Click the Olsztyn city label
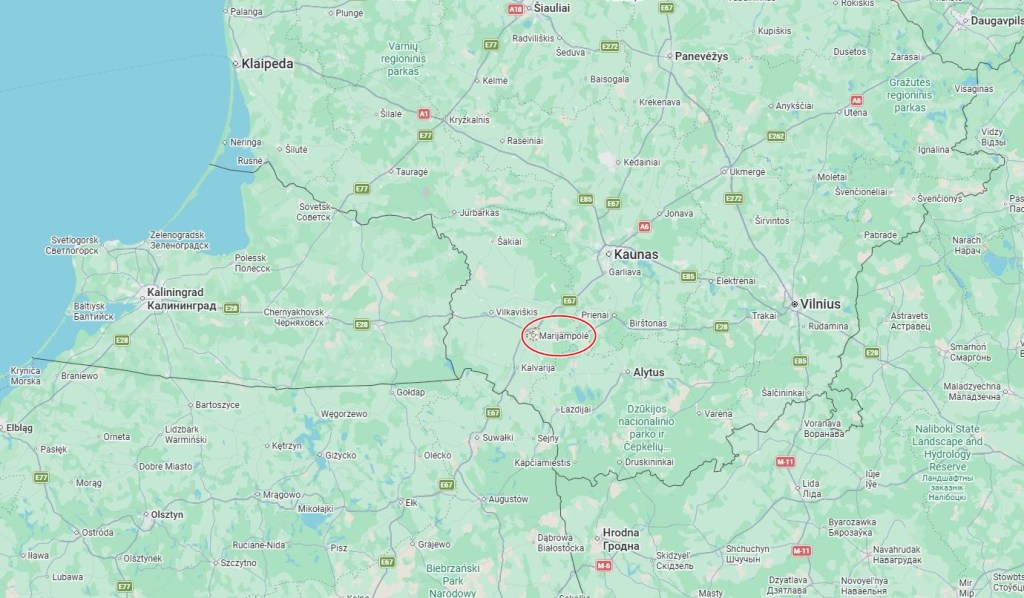Viewport: 1024px width, 598px height. coord(167,514)
